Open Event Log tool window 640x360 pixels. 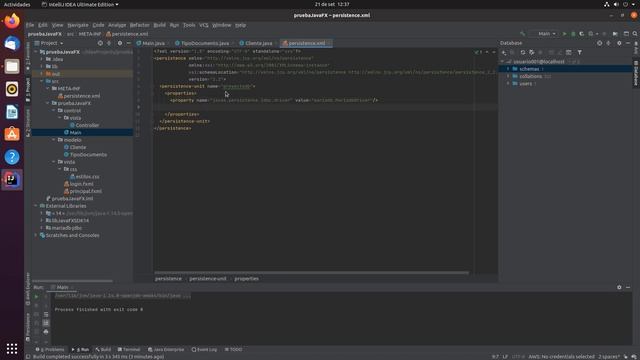coord(204,350)
